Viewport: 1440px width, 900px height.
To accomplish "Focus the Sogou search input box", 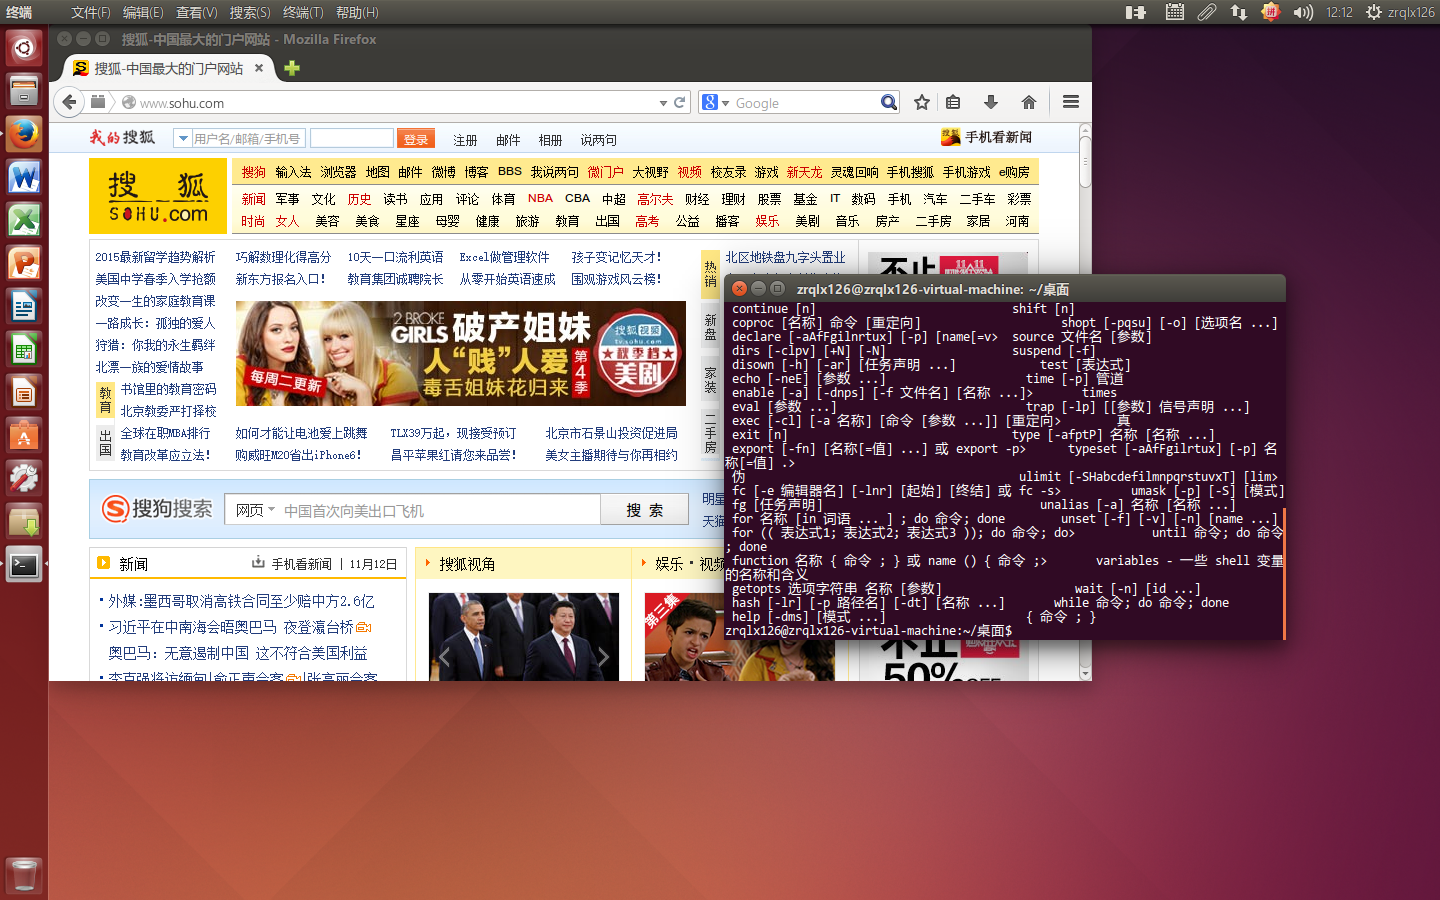I will 440,510.
